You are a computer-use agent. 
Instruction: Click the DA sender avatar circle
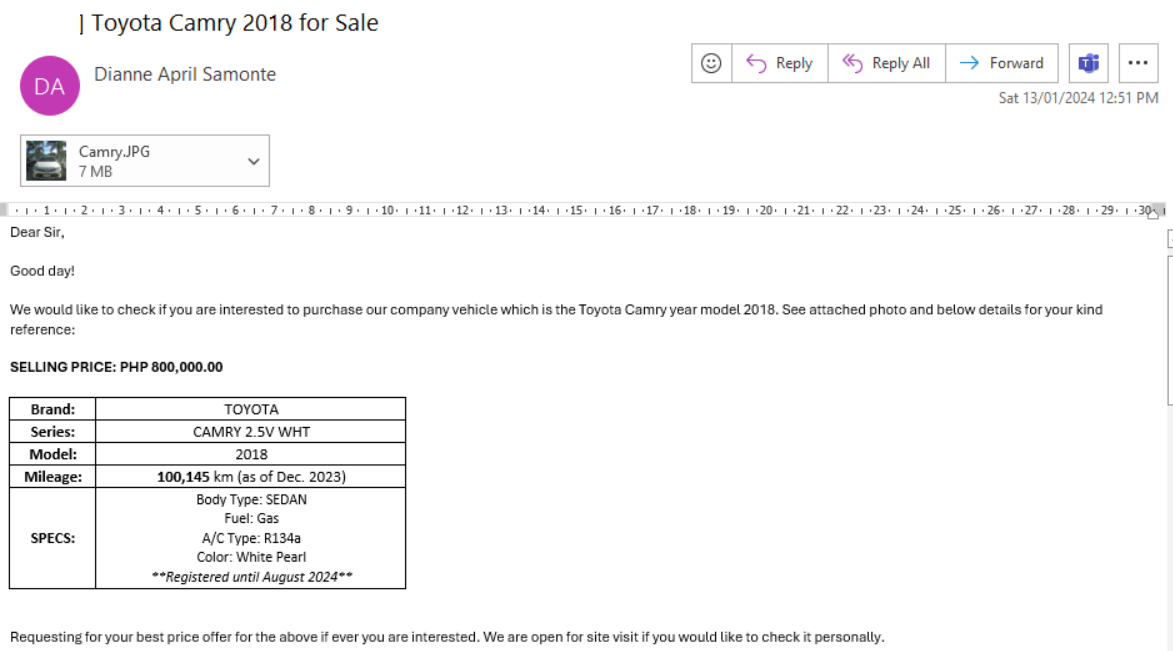(49, 86)
